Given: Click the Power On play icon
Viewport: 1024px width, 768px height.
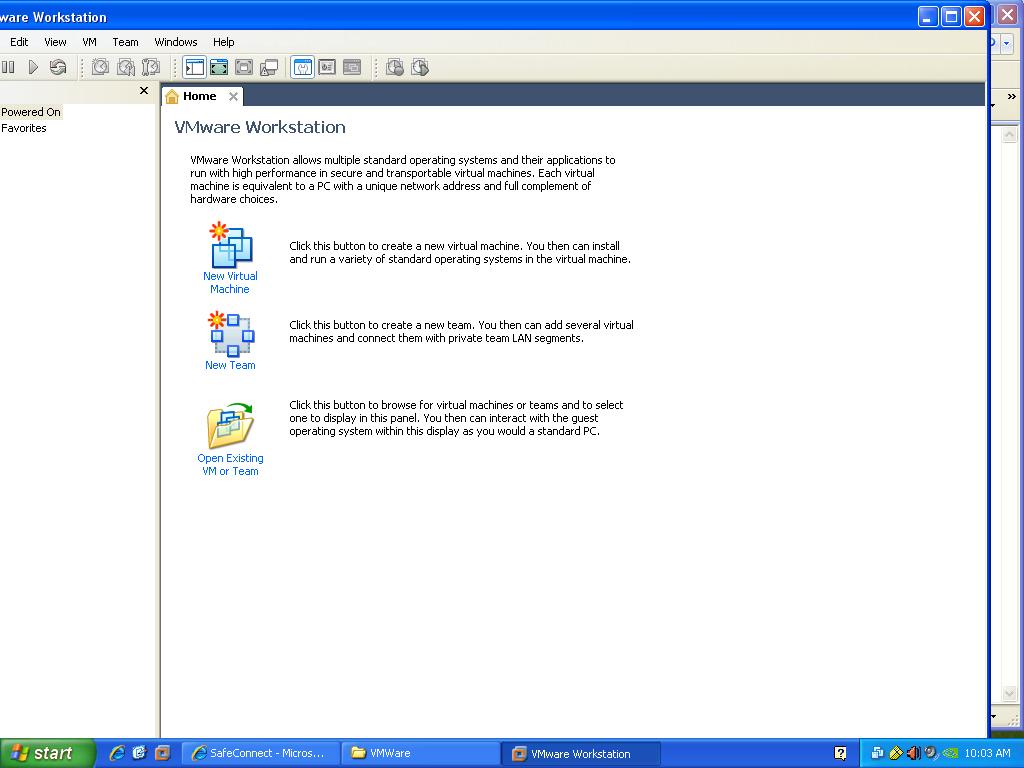Looking at the screenshot, I should tap(33, 67).
